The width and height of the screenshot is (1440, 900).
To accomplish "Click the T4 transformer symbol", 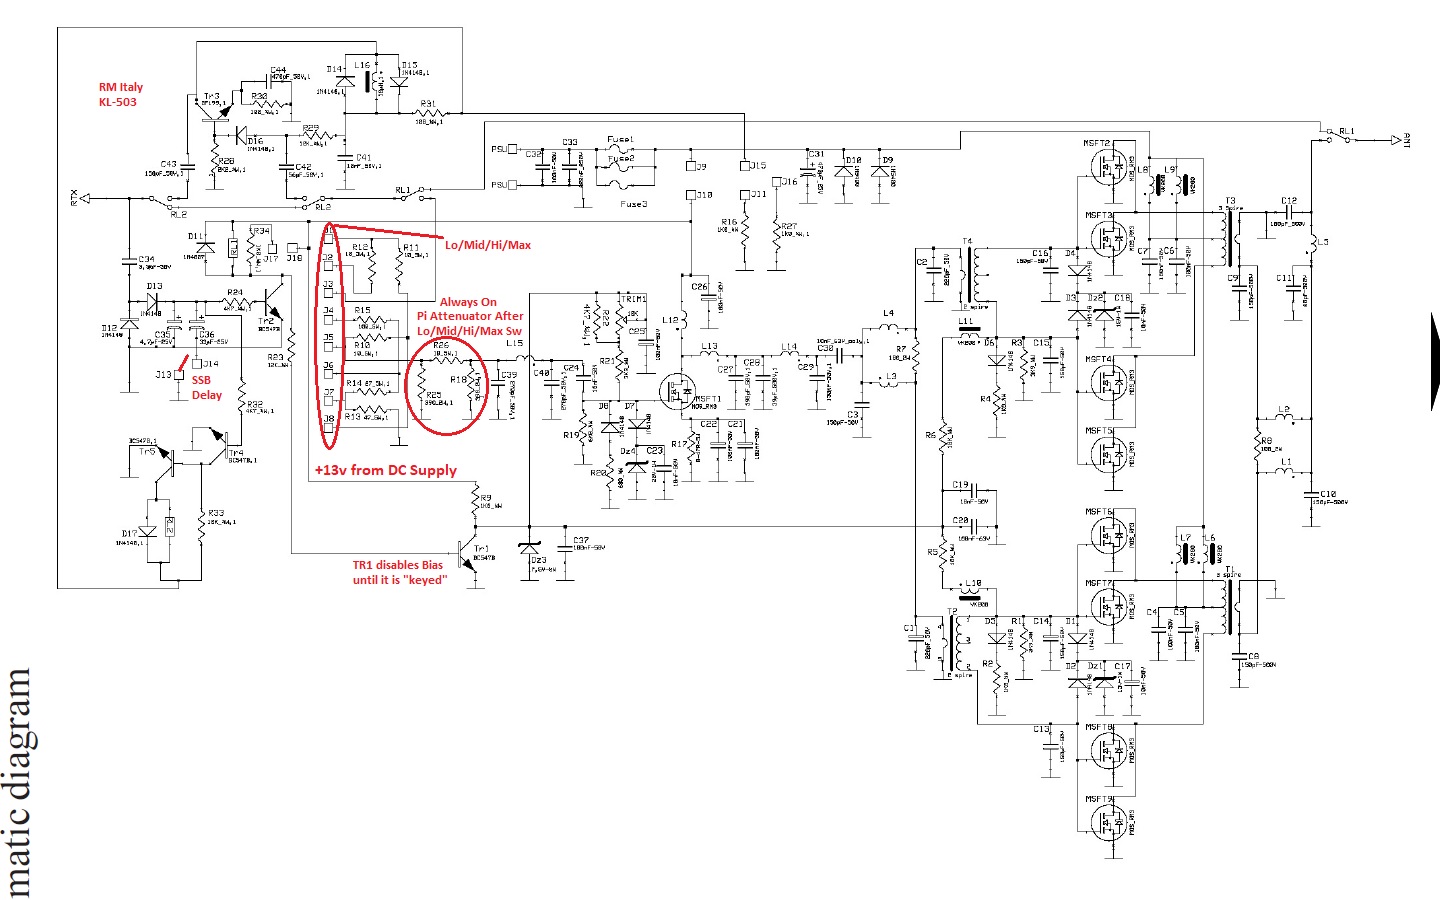I will click(x=968, y=274).
